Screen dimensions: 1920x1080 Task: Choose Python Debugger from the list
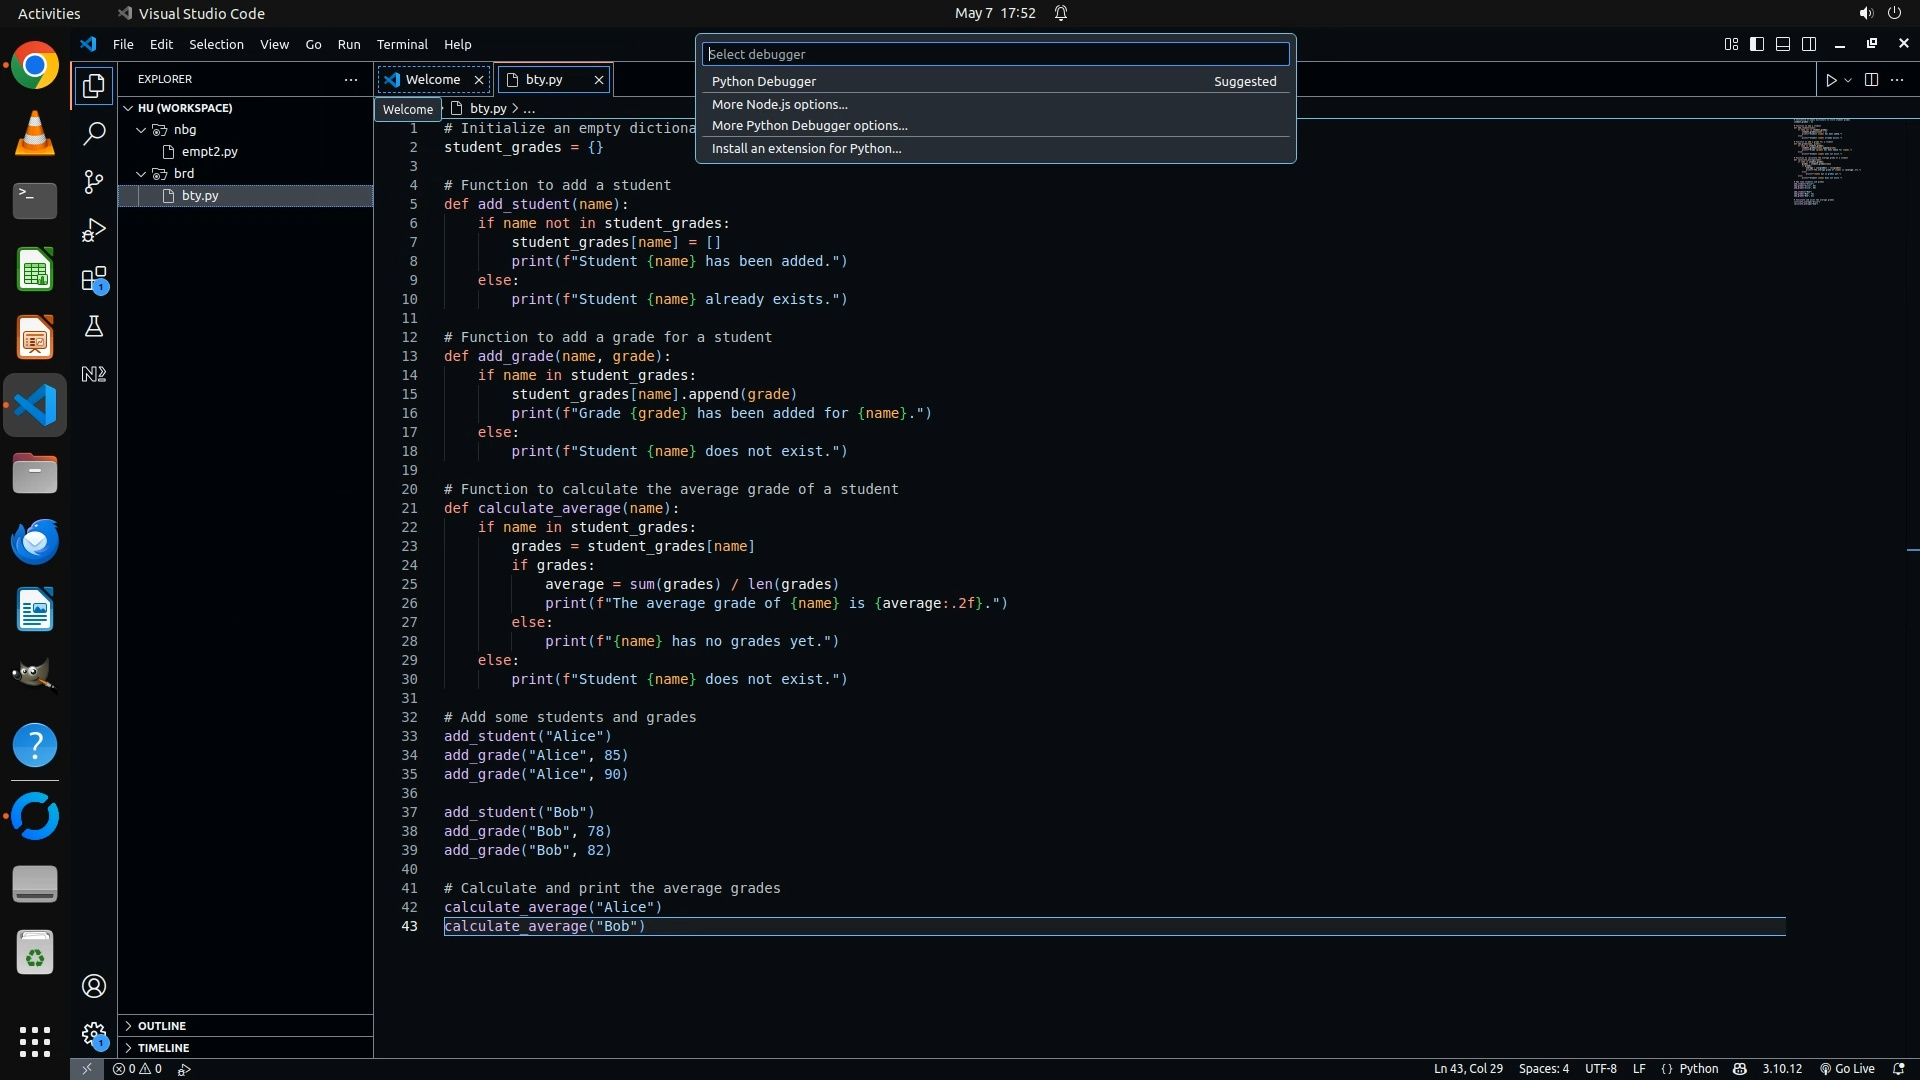pyautogui.click(x=764, y=81)
